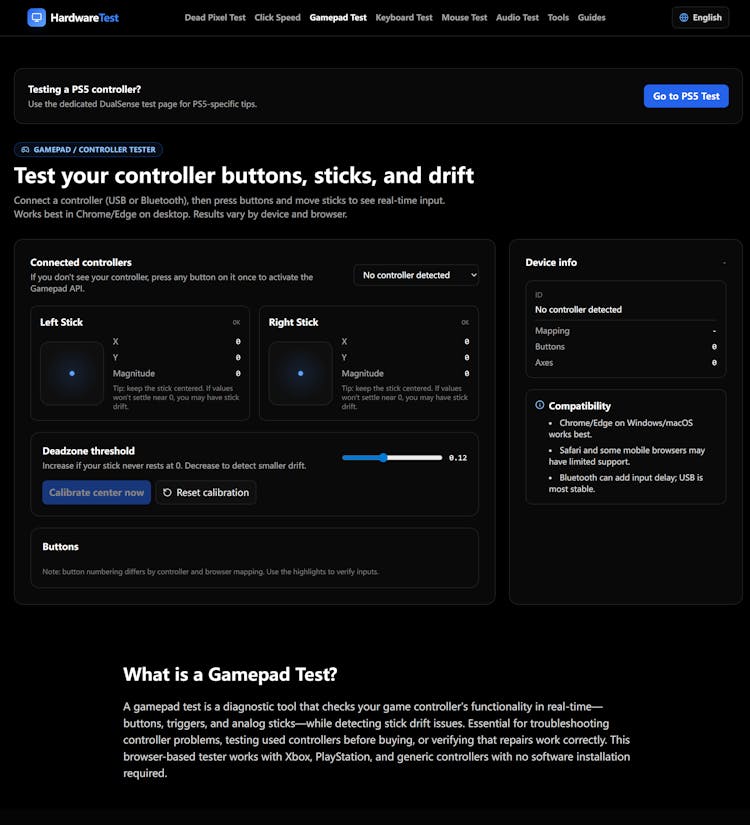Click the Device info heading
The image size is (750, 825).
551,262
